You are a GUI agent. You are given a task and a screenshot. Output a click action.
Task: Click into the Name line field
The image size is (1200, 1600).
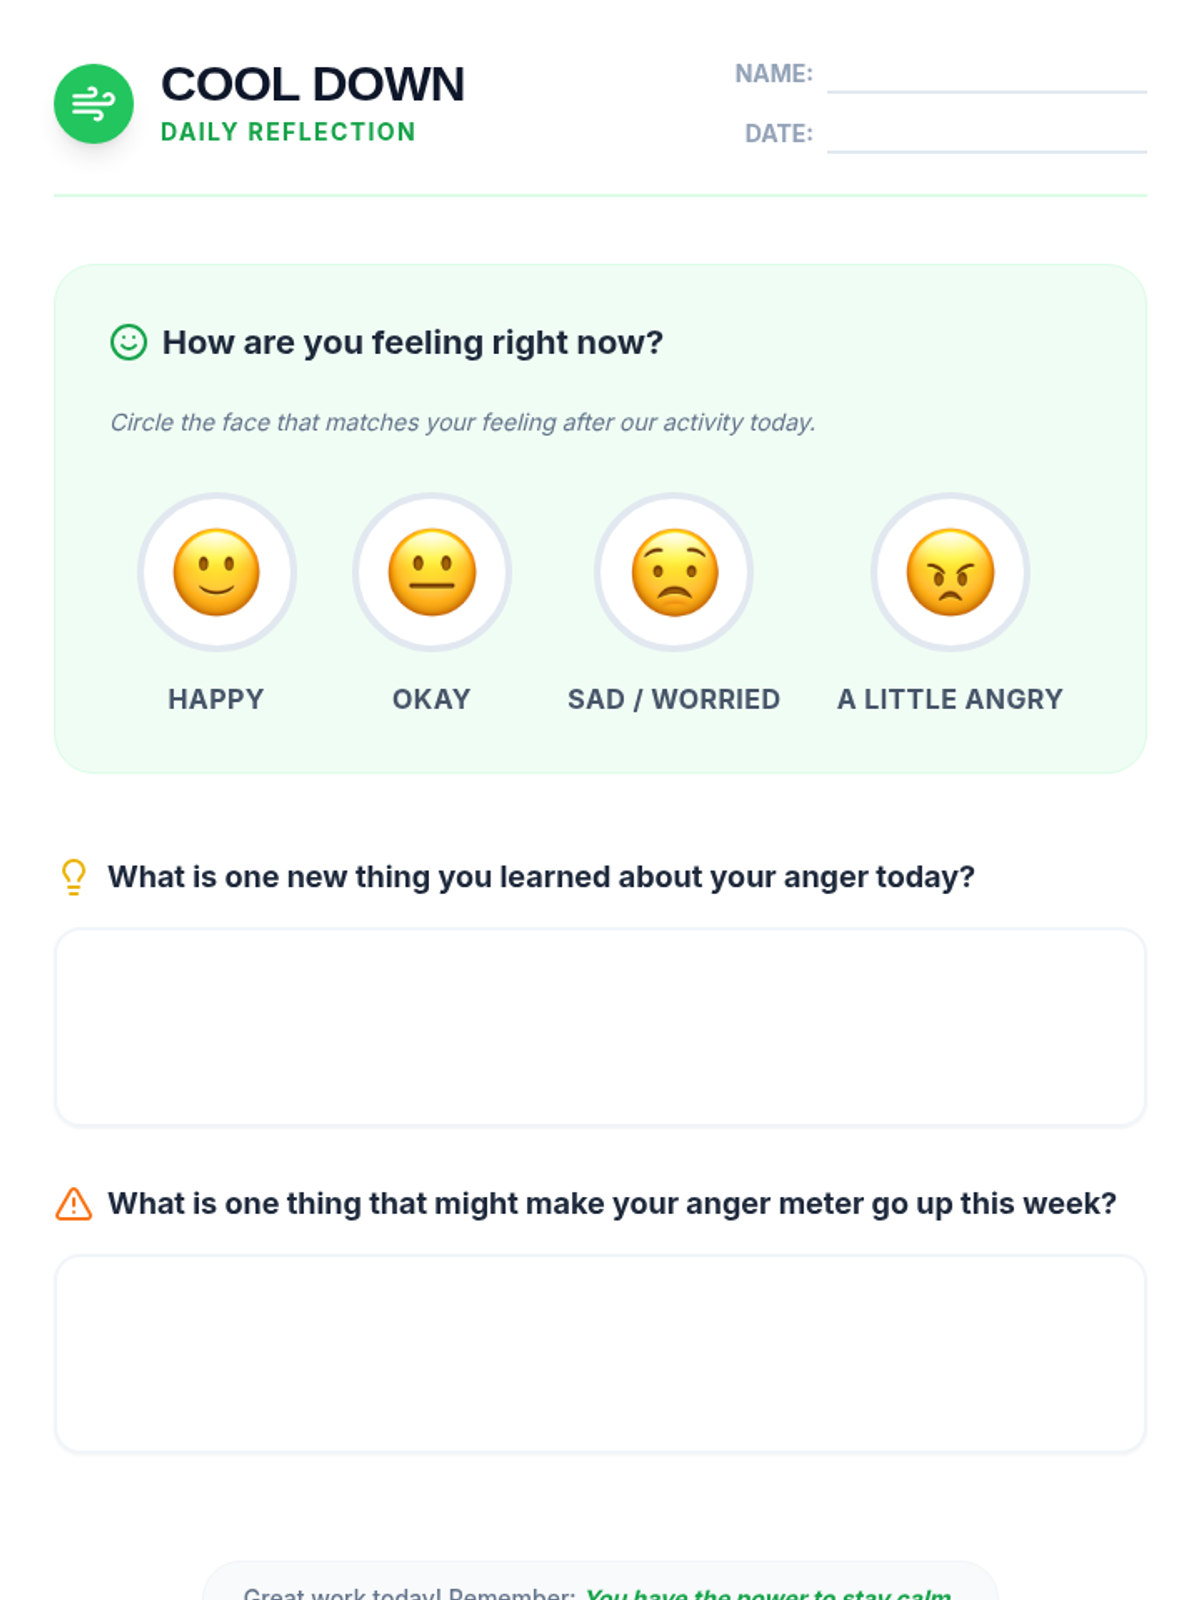986,76
